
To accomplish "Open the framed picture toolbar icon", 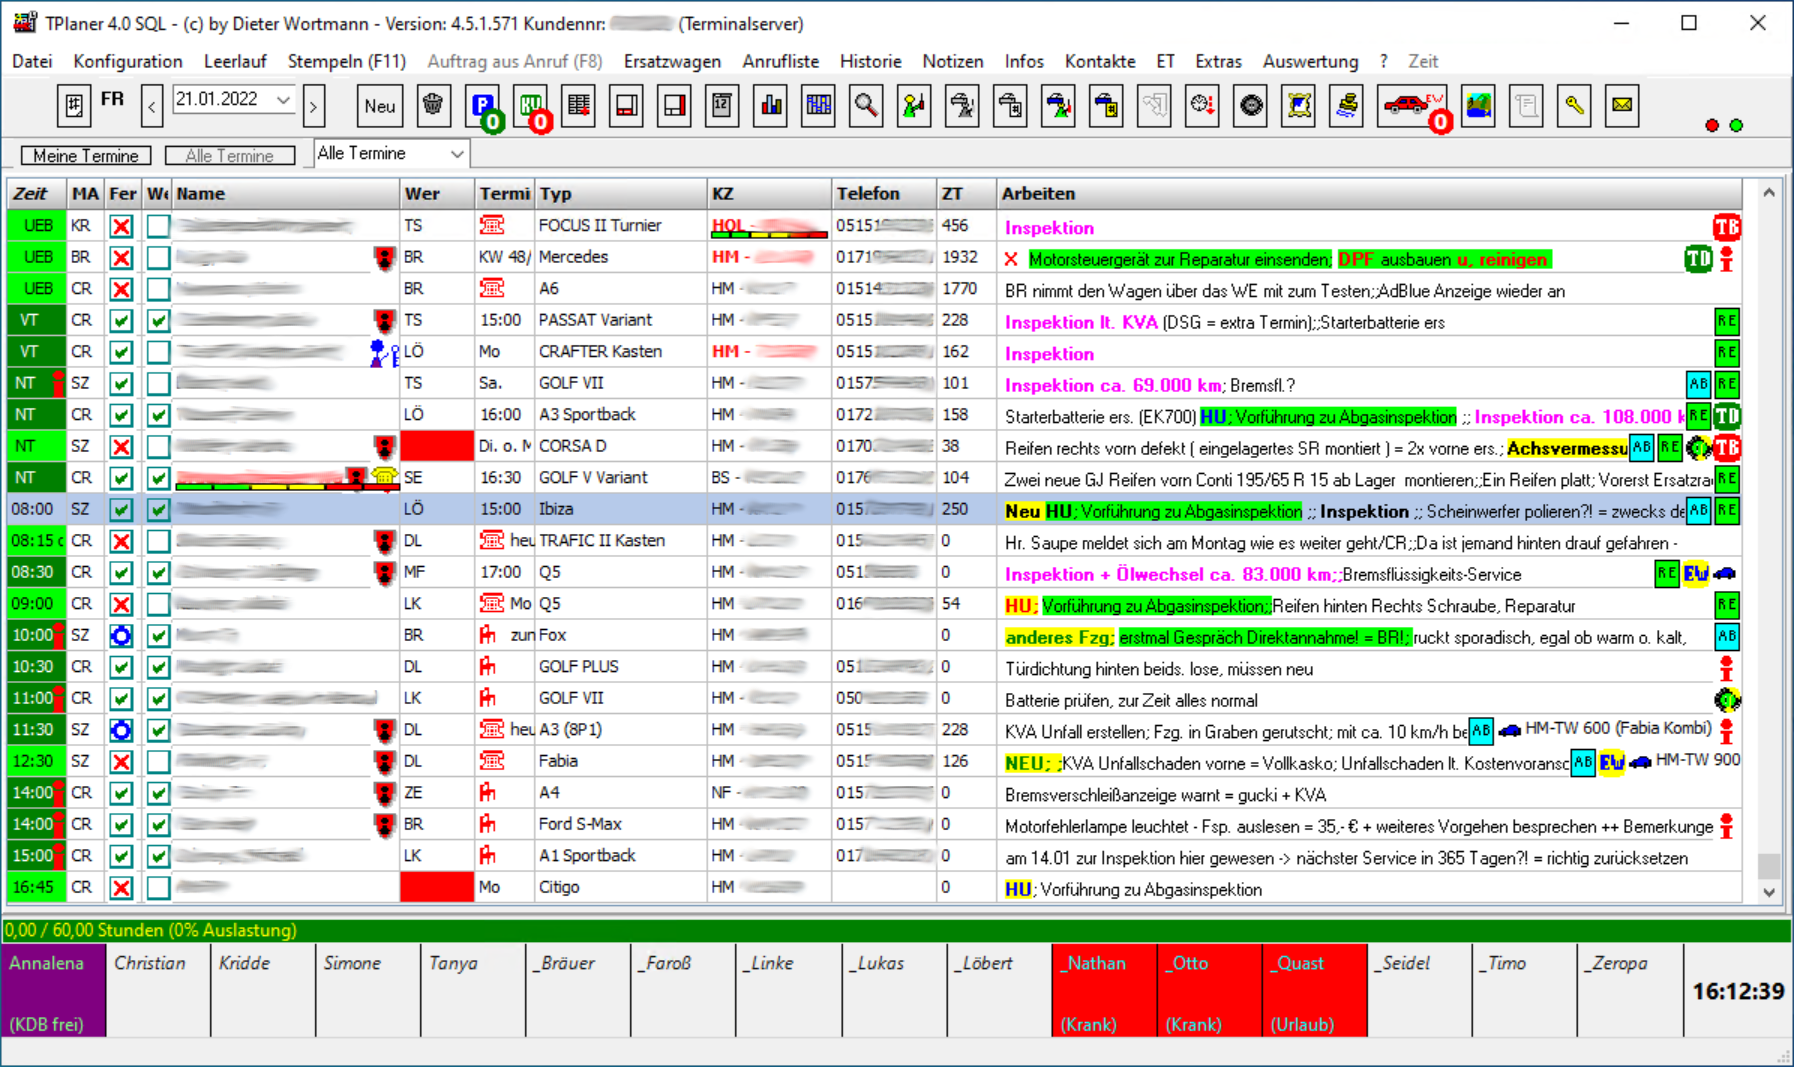I will (x=1299, y=106).
